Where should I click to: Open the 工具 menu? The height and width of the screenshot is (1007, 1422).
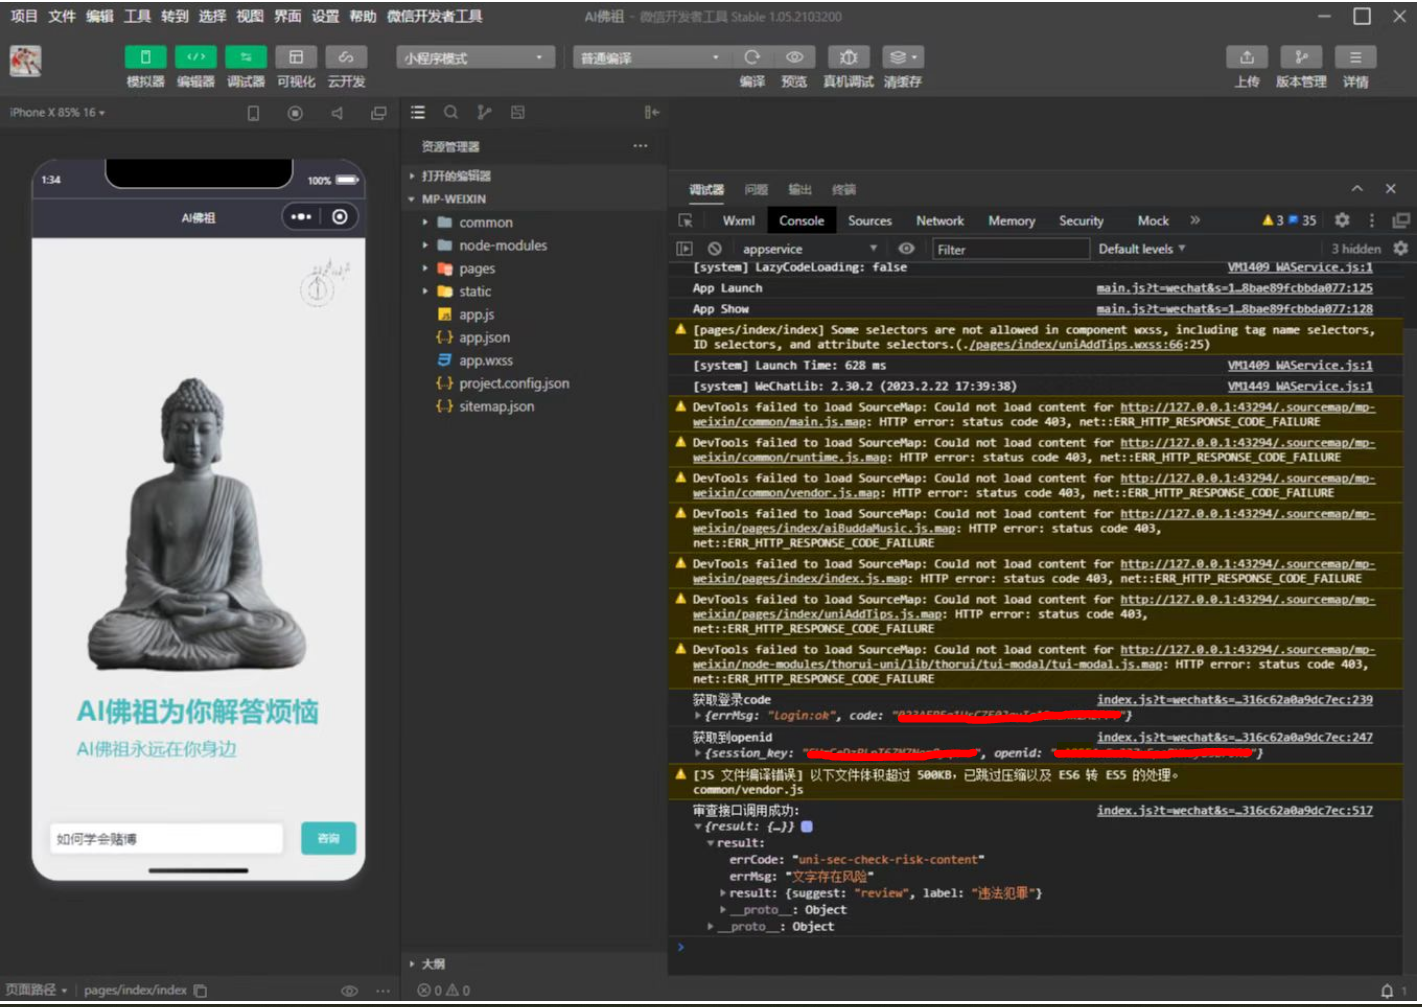click(x=137, y=16)
